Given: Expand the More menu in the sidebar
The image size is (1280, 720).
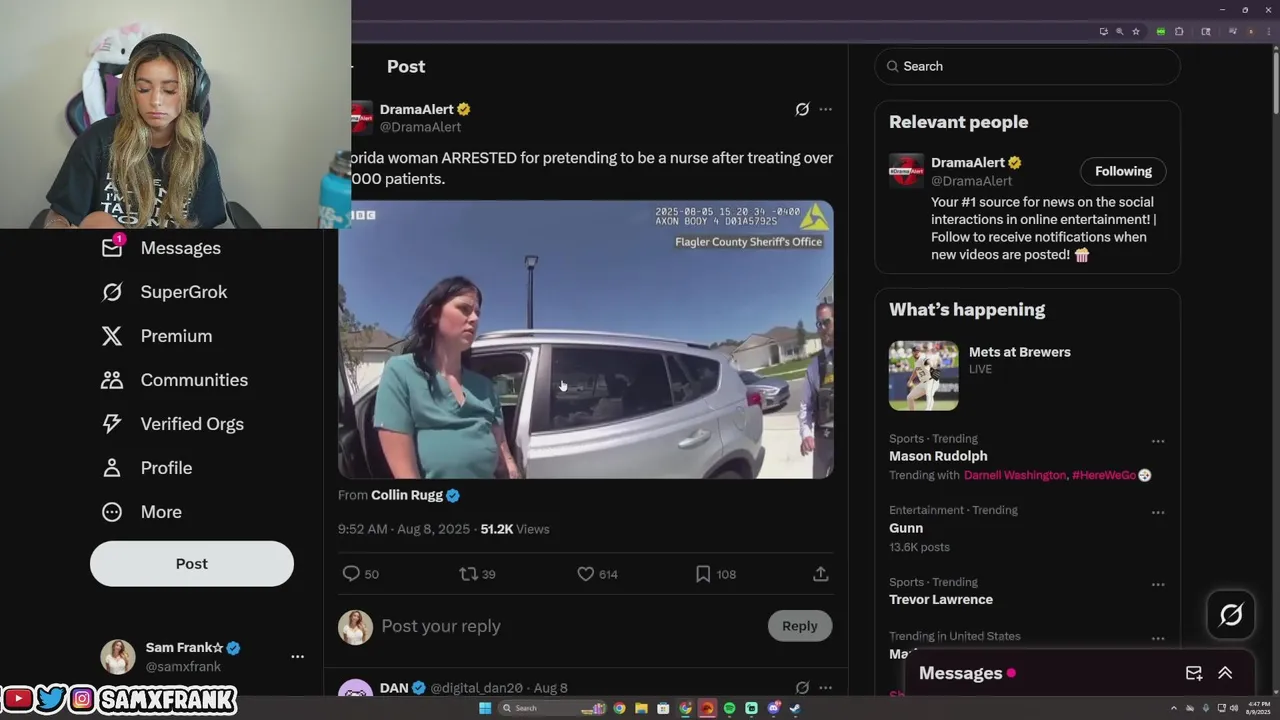Looking at the screenshot, I should tap(141, 512).
